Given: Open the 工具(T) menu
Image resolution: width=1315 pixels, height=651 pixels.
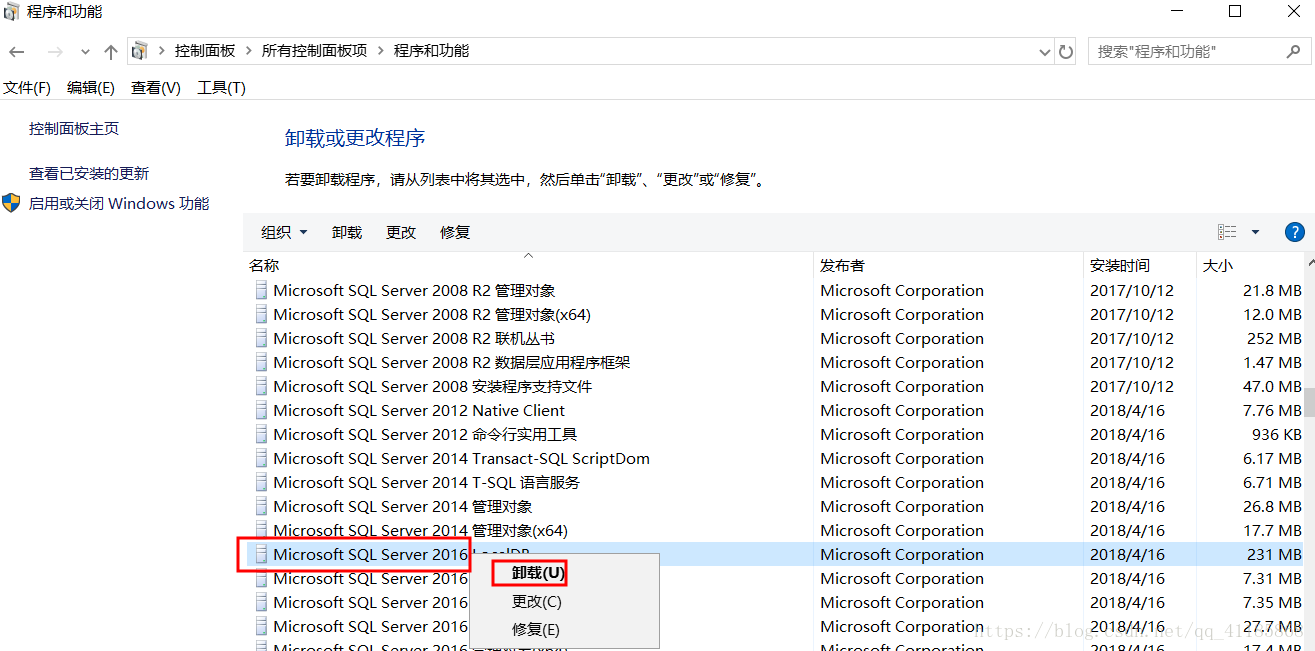Looking at the screenshot, I should (x=221, y=88).
